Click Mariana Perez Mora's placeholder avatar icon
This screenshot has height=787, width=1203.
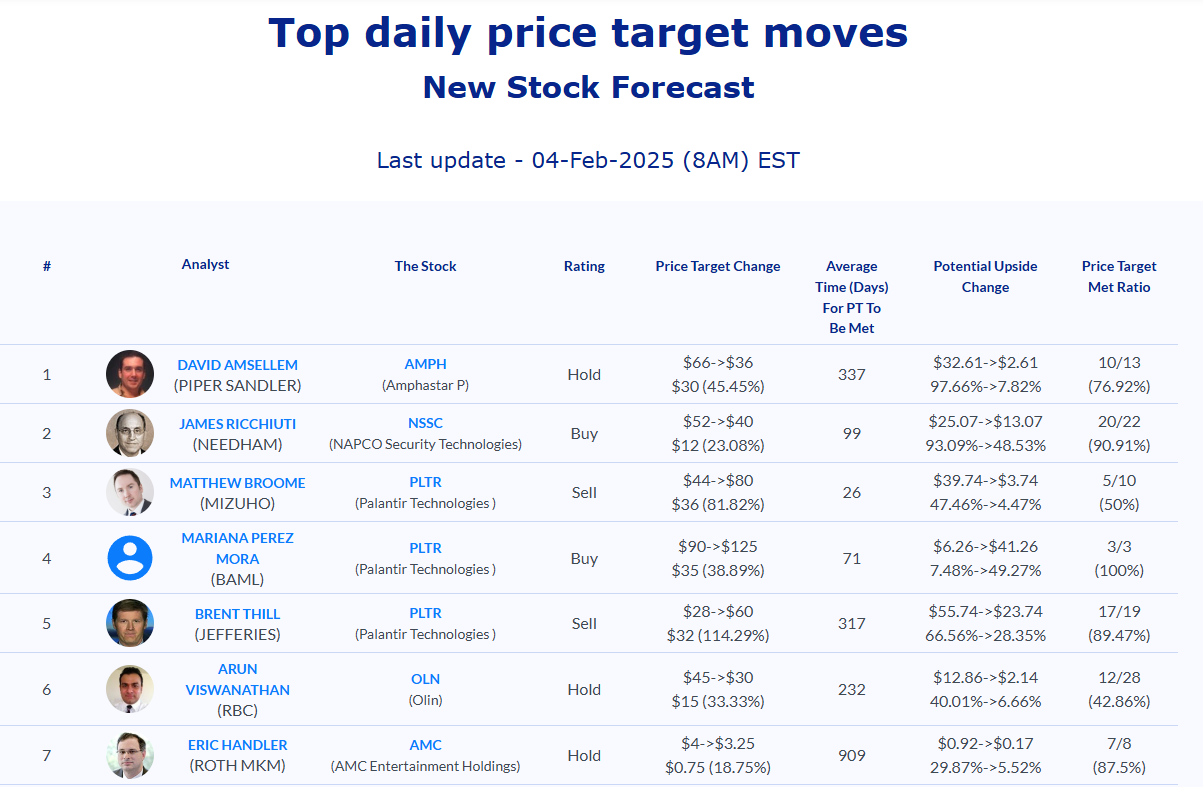click(130, 558)
